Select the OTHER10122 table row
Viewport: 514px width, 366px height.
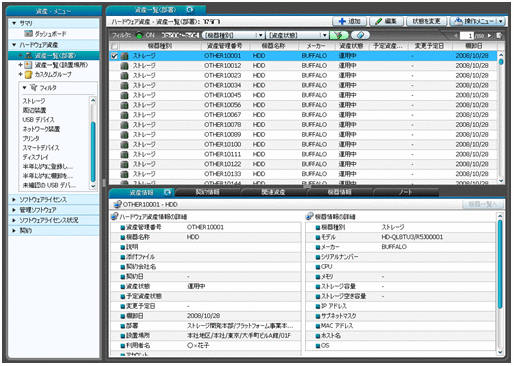[303, 164]
